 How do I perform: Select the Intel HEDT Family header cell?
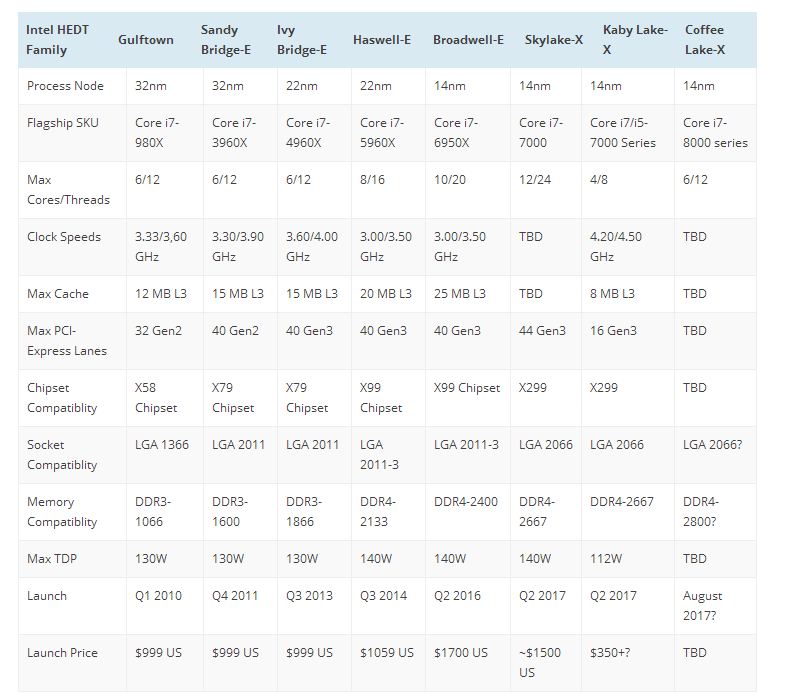(x=58, y=40)
